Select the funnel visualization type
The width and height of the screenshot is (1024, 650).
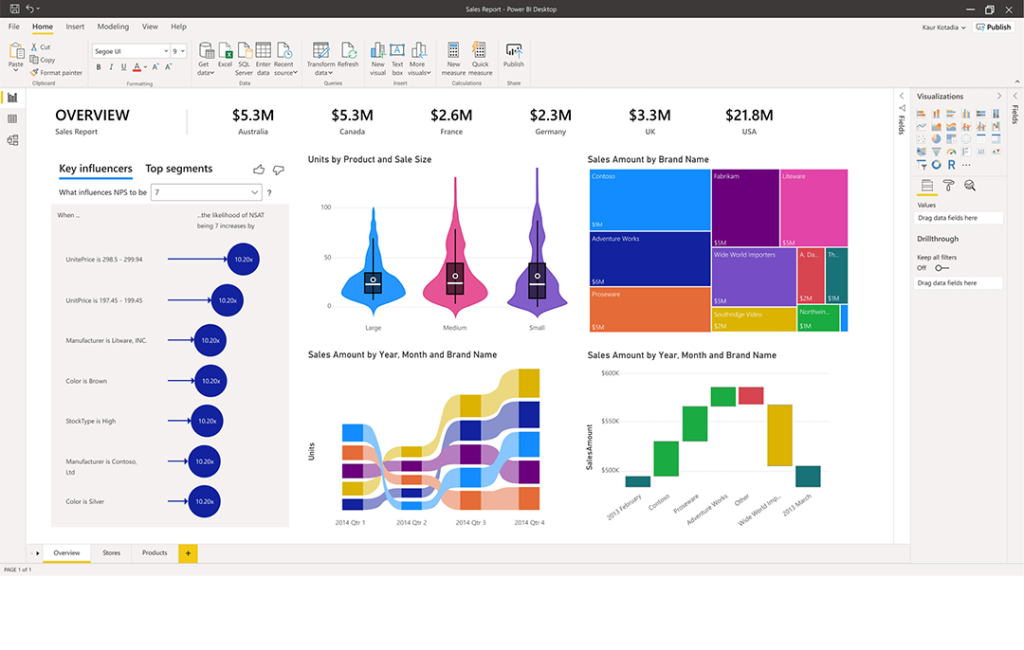point(936,152)
